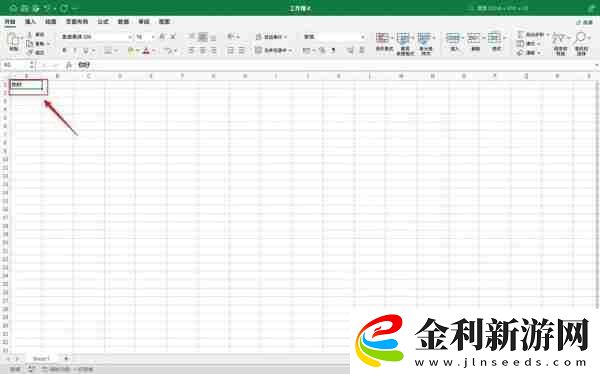600x374 pixels.
Task: Align text right
Action: click(213, 51)
